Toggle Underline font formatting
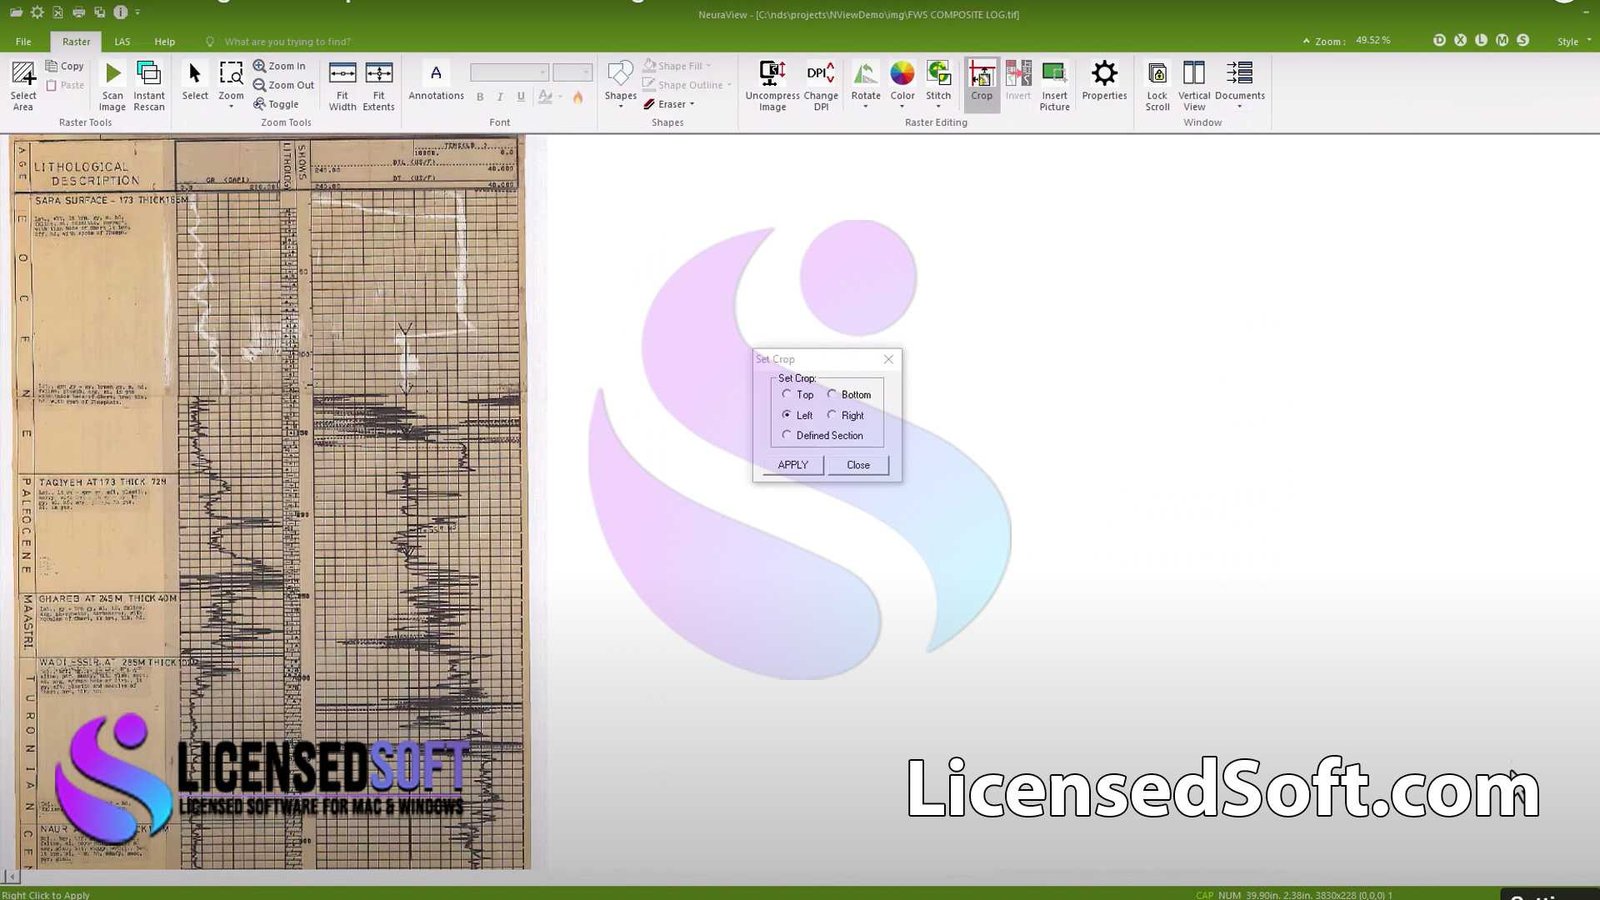The width and height of the screenshot is (1600, 900). click(521, 97)
